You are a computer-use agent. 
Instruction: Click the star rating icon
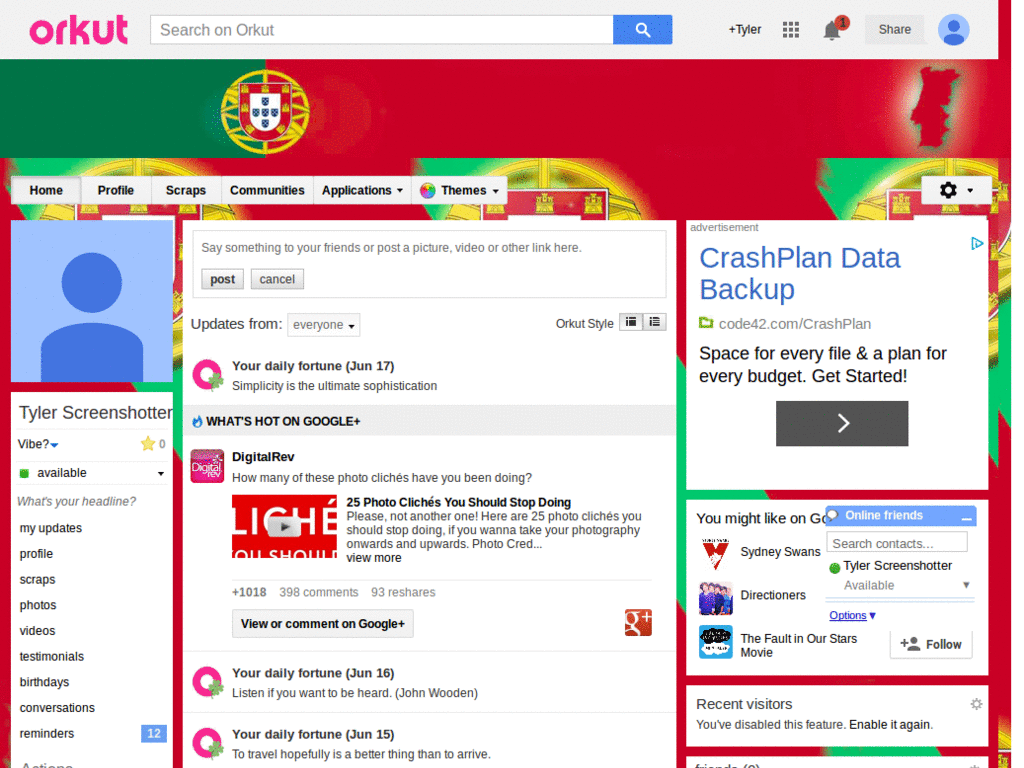(148, 444)
